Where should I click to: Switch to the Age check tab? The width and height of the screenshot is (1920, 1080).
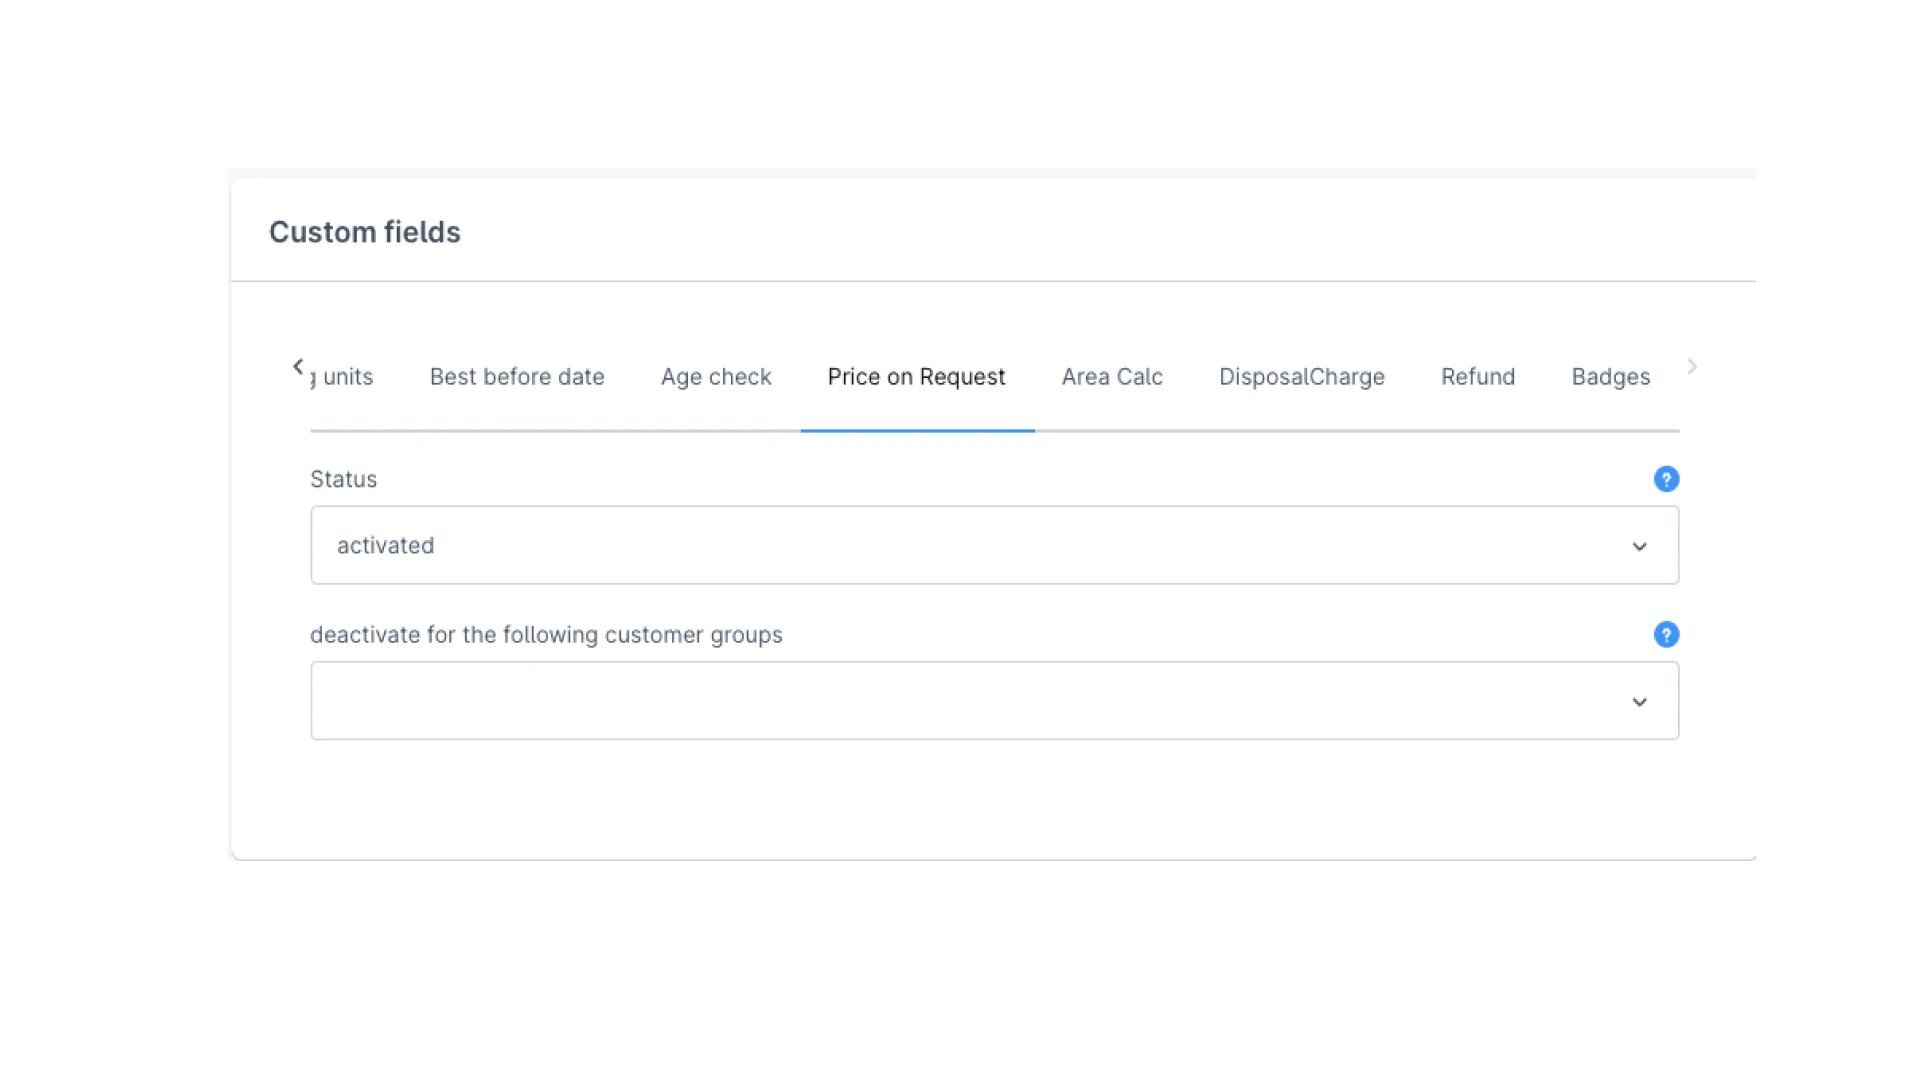point(716,377)
